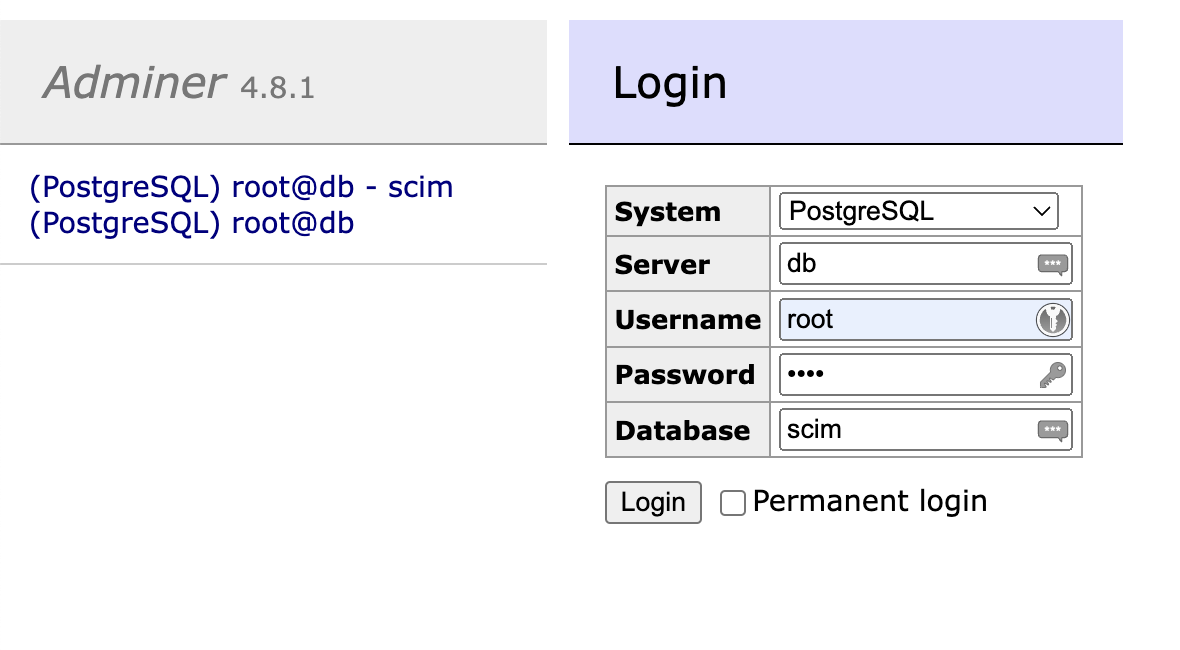
Task: Click inside the Database input showing scim
Action: pyautogui.click(x=900, y=430)
